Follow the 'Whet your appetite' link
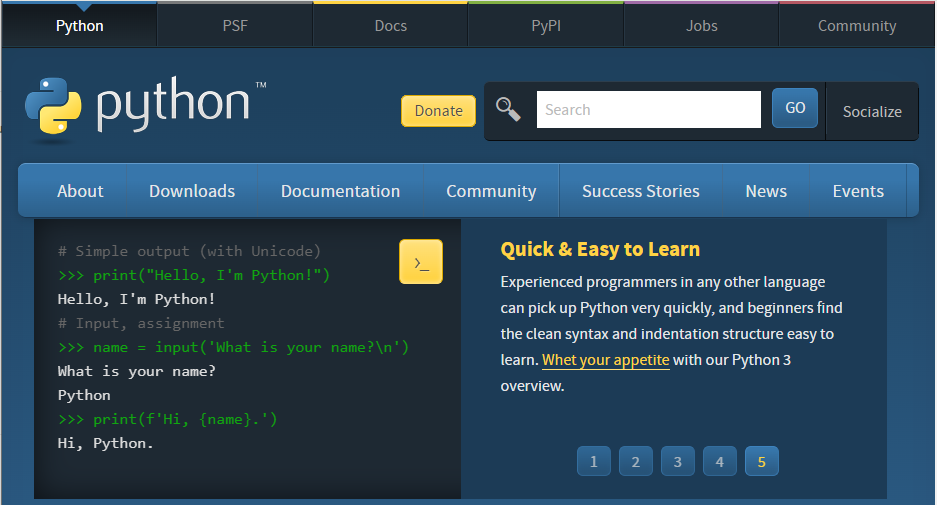The image size is (937, 505). click(x=606, y=360)
